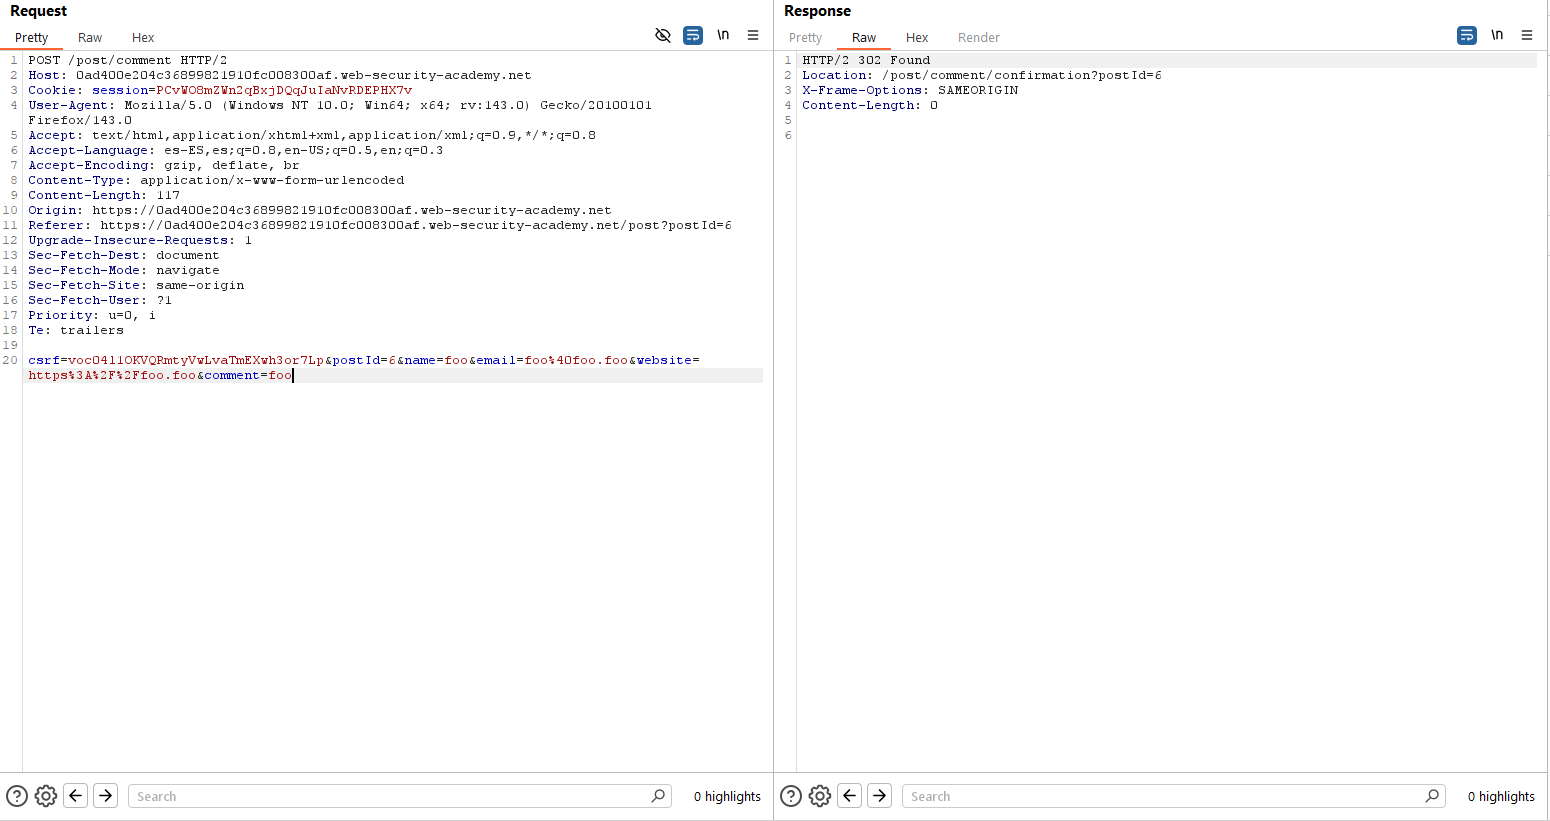Switch Request view to Raw tab
This screenshot has width=1550, height=821.
(x=90, y=38)
